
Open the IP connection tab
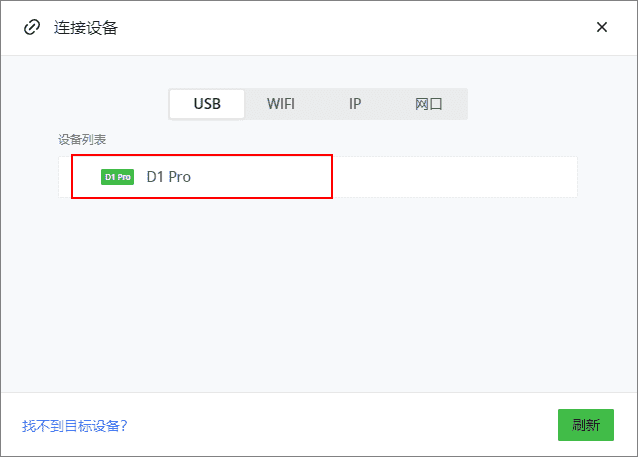(355, 104)
